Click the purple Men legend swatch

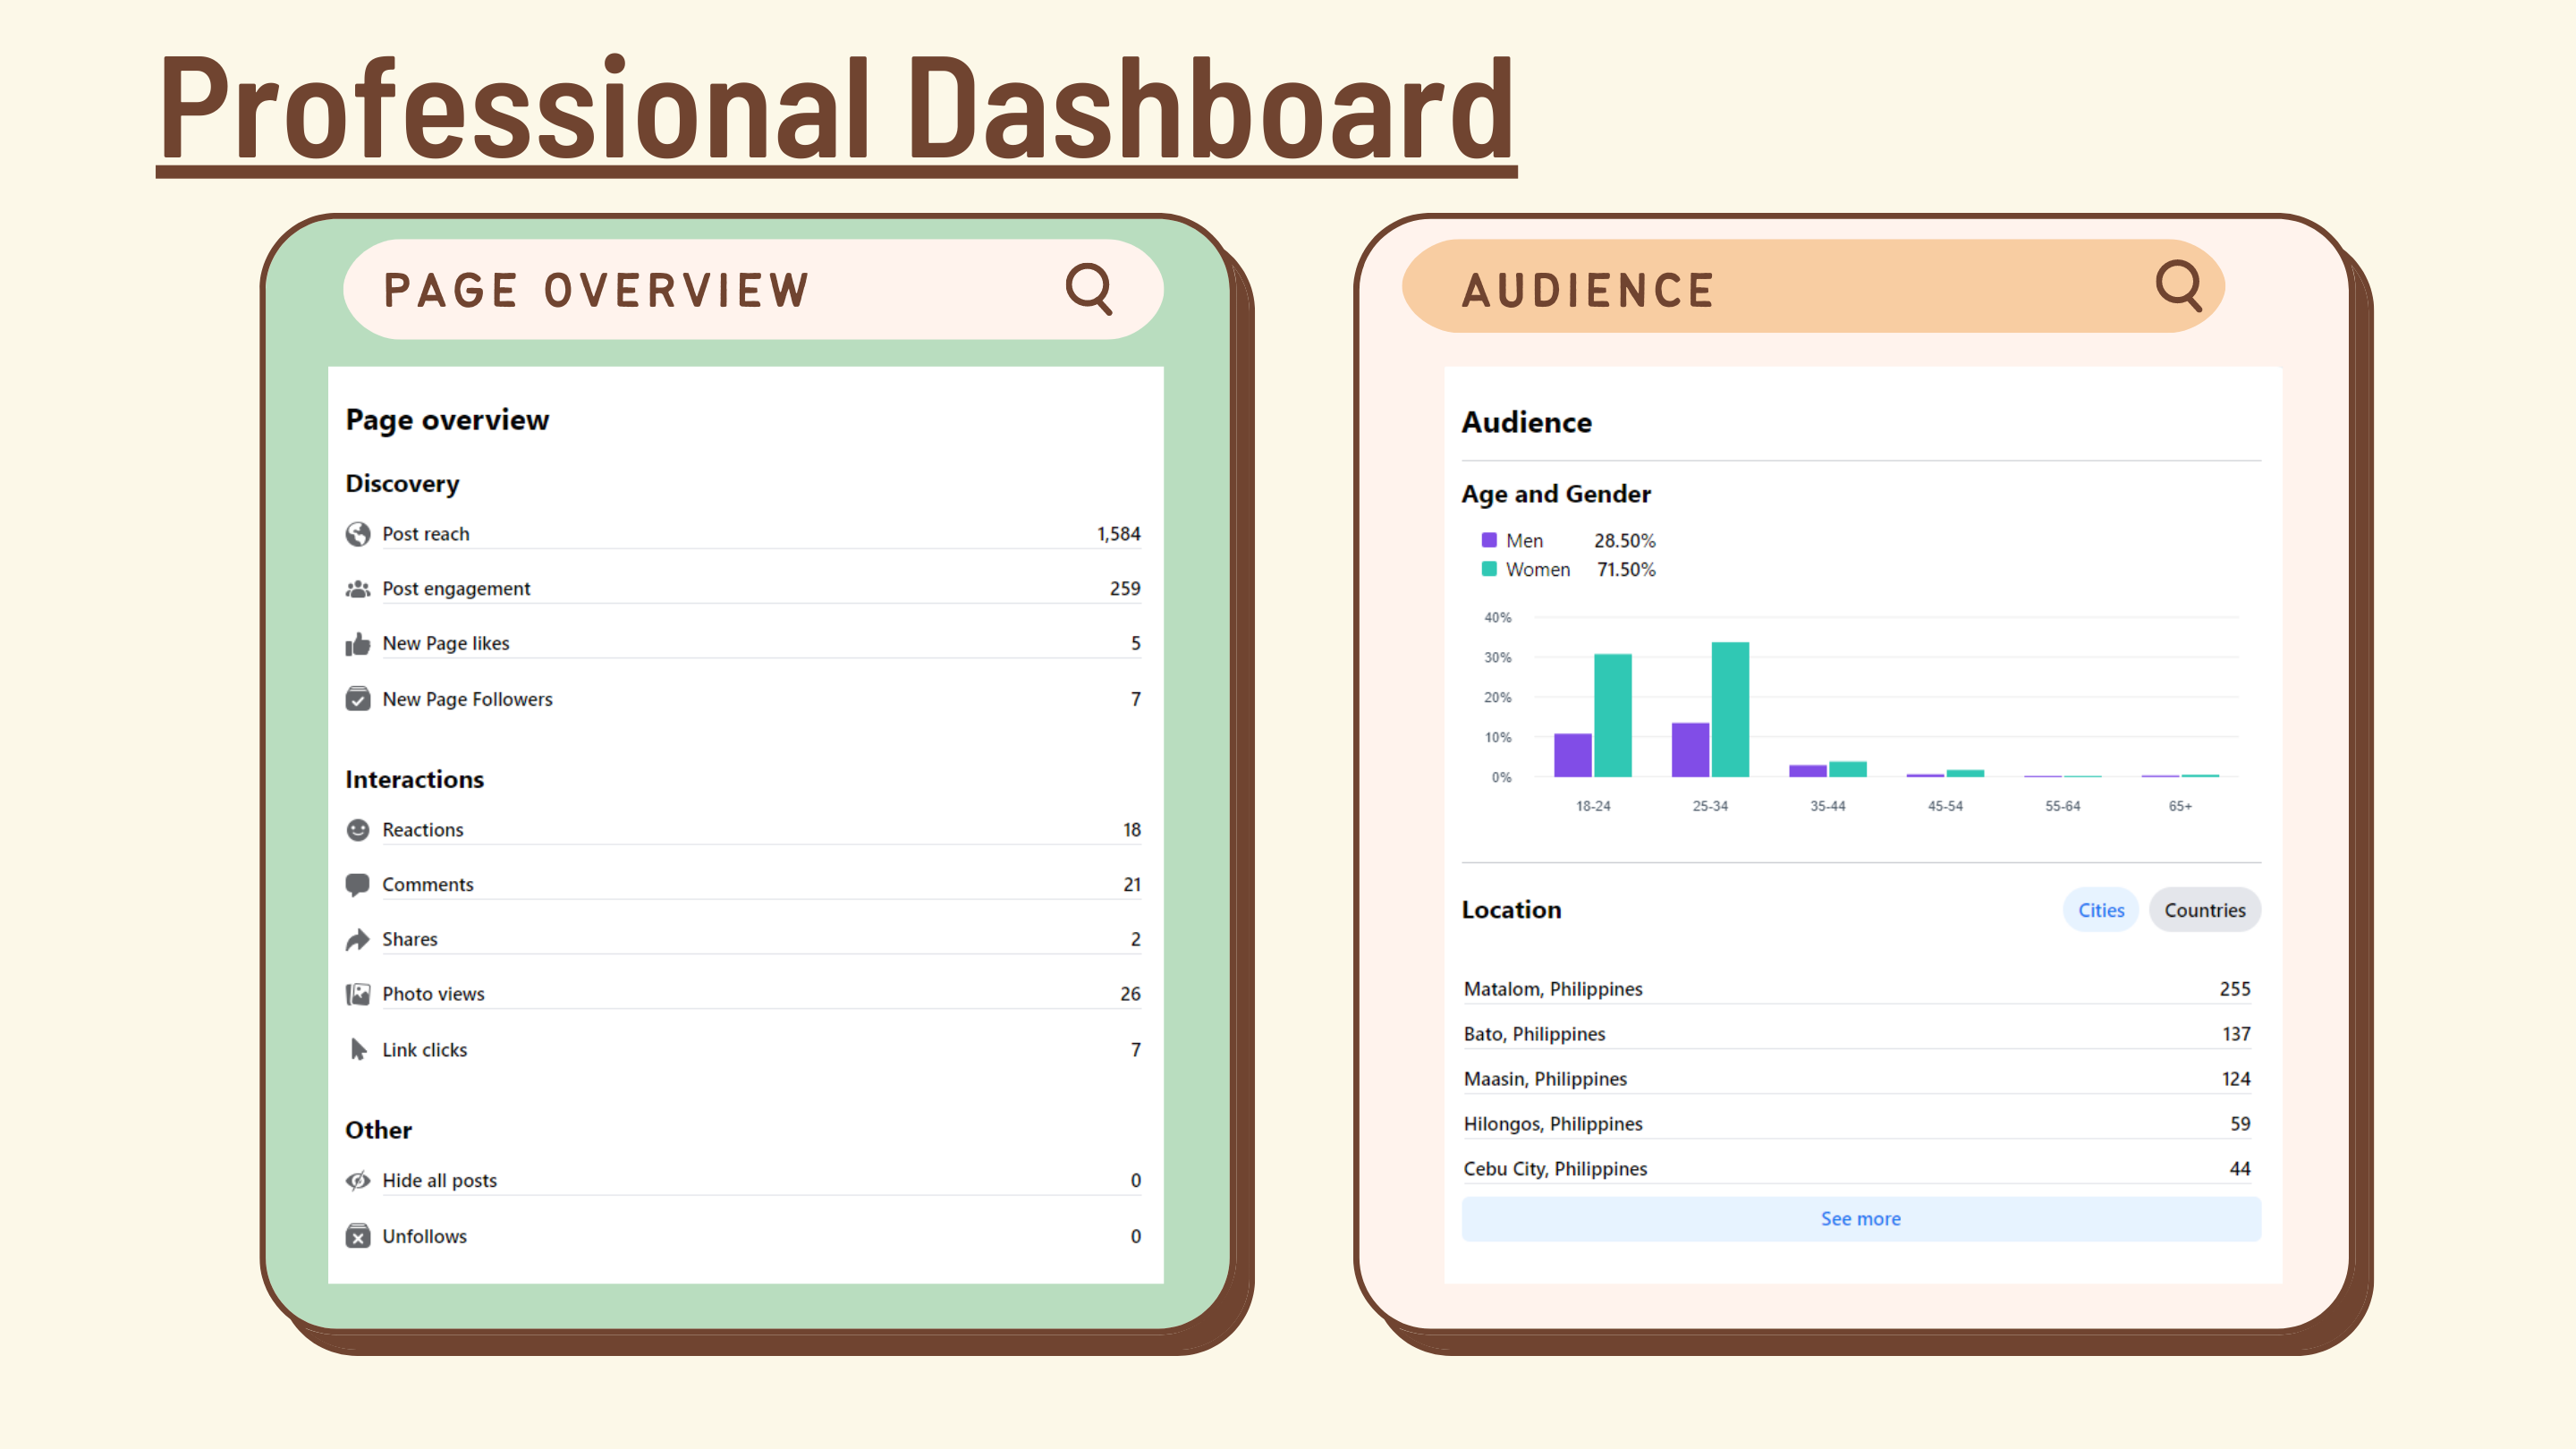click(x=1489, y=540)
